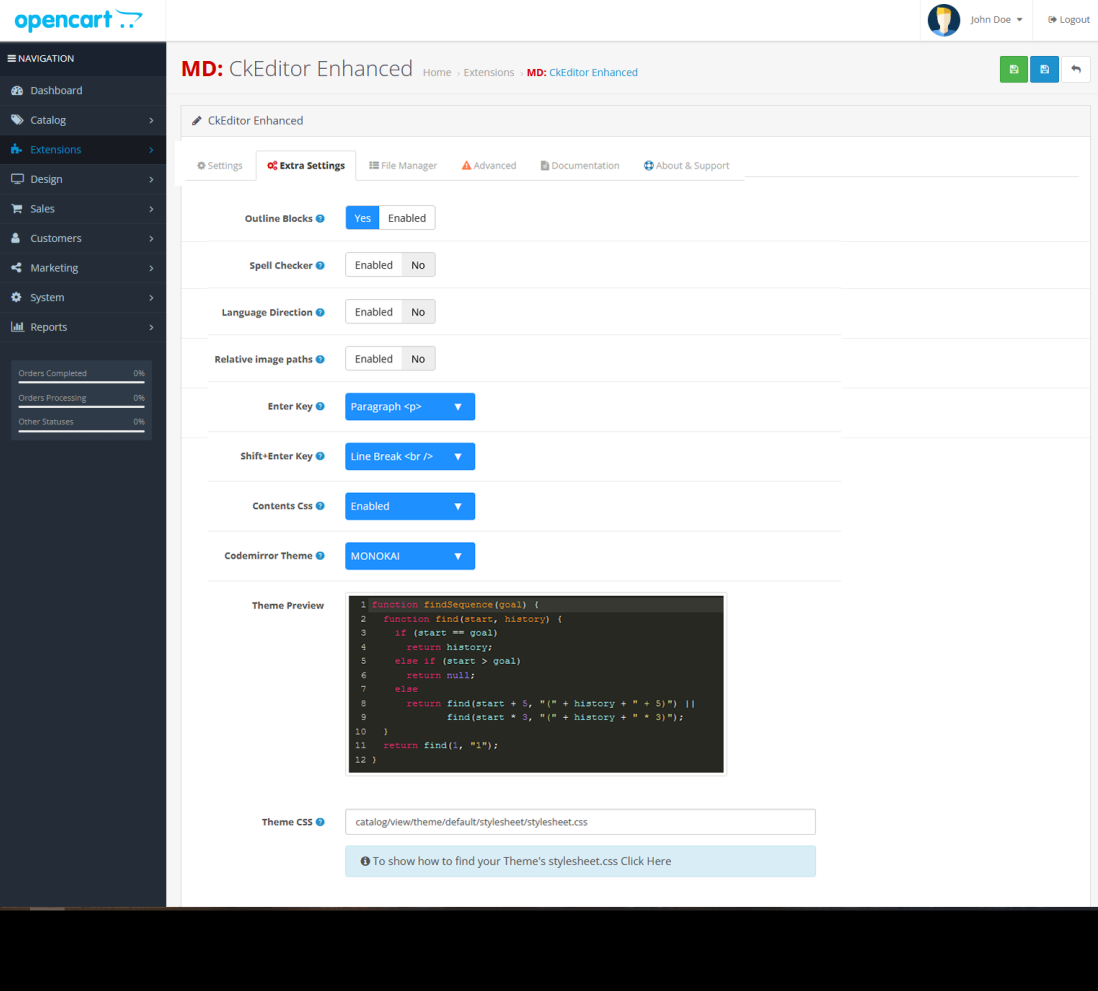The height and width of the screenshot is (991, 1098).
Task: Set Spell Checker to No
Action: (418, 265)
